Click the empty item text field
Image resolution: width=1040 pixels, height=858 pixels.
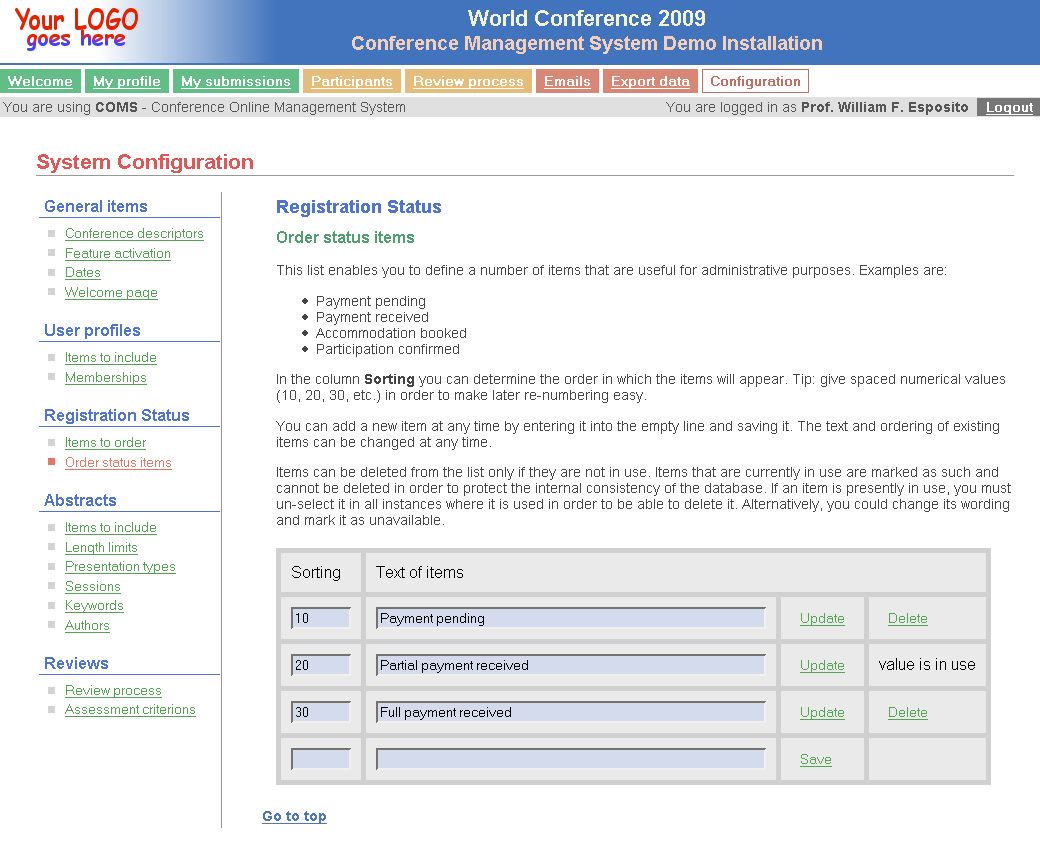click(570, 759)
